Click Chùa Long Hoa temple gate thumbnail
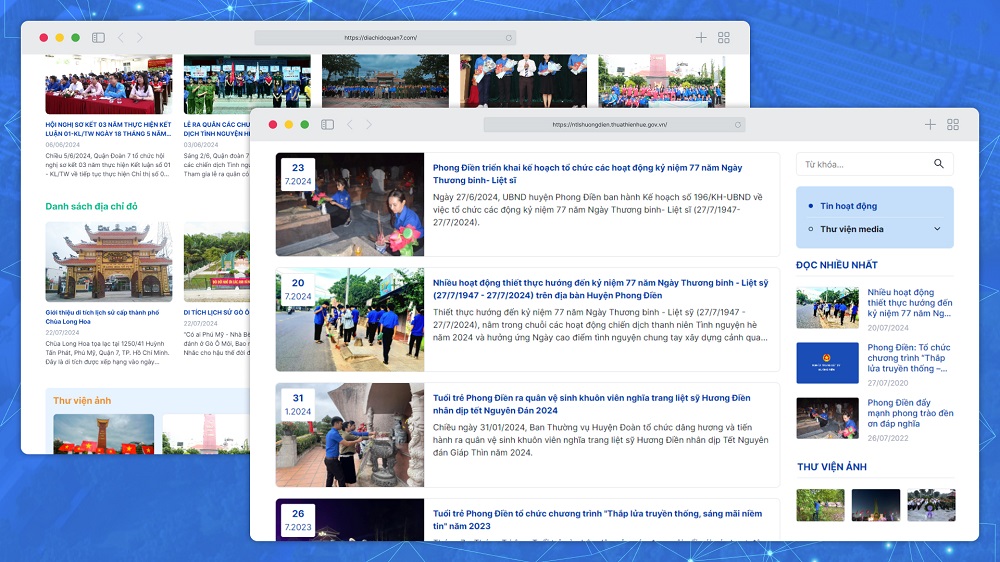Viewport: 1000px width, 562px height. (x=108, y=262)
